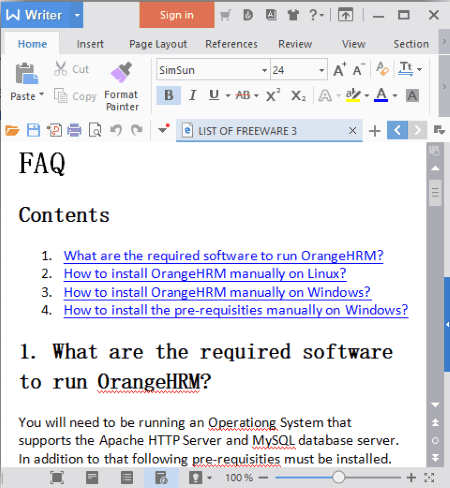
Task: Click the Paste clipboard icon
Action: coord(27,73)
